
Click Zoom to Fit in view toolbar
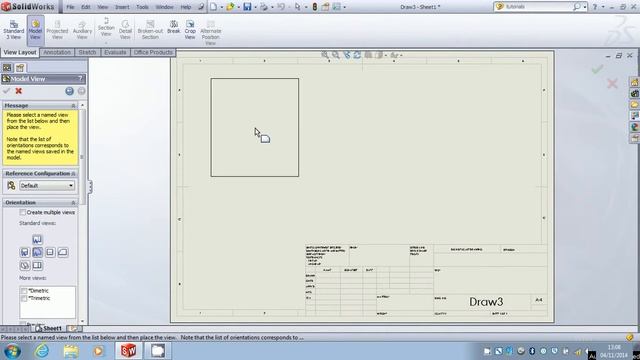324,55
